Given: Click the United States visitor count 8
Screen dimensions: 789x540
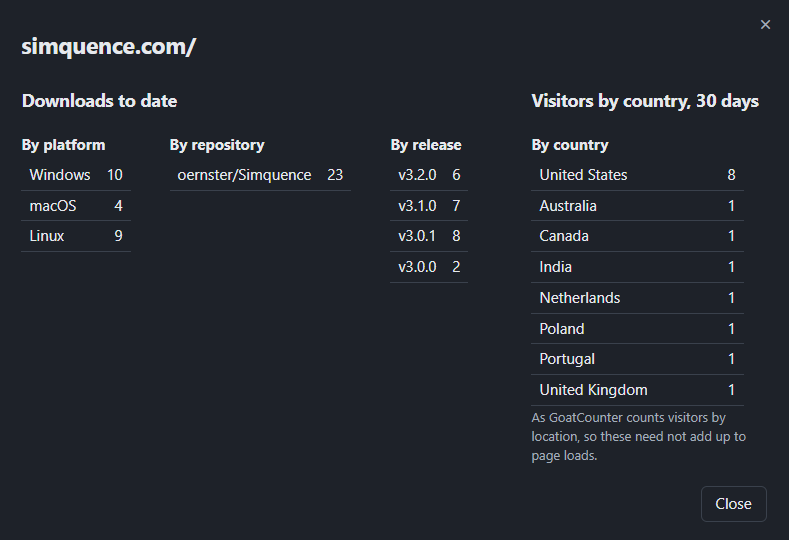Looking at the screenshot, I should [x=731, y=175].
